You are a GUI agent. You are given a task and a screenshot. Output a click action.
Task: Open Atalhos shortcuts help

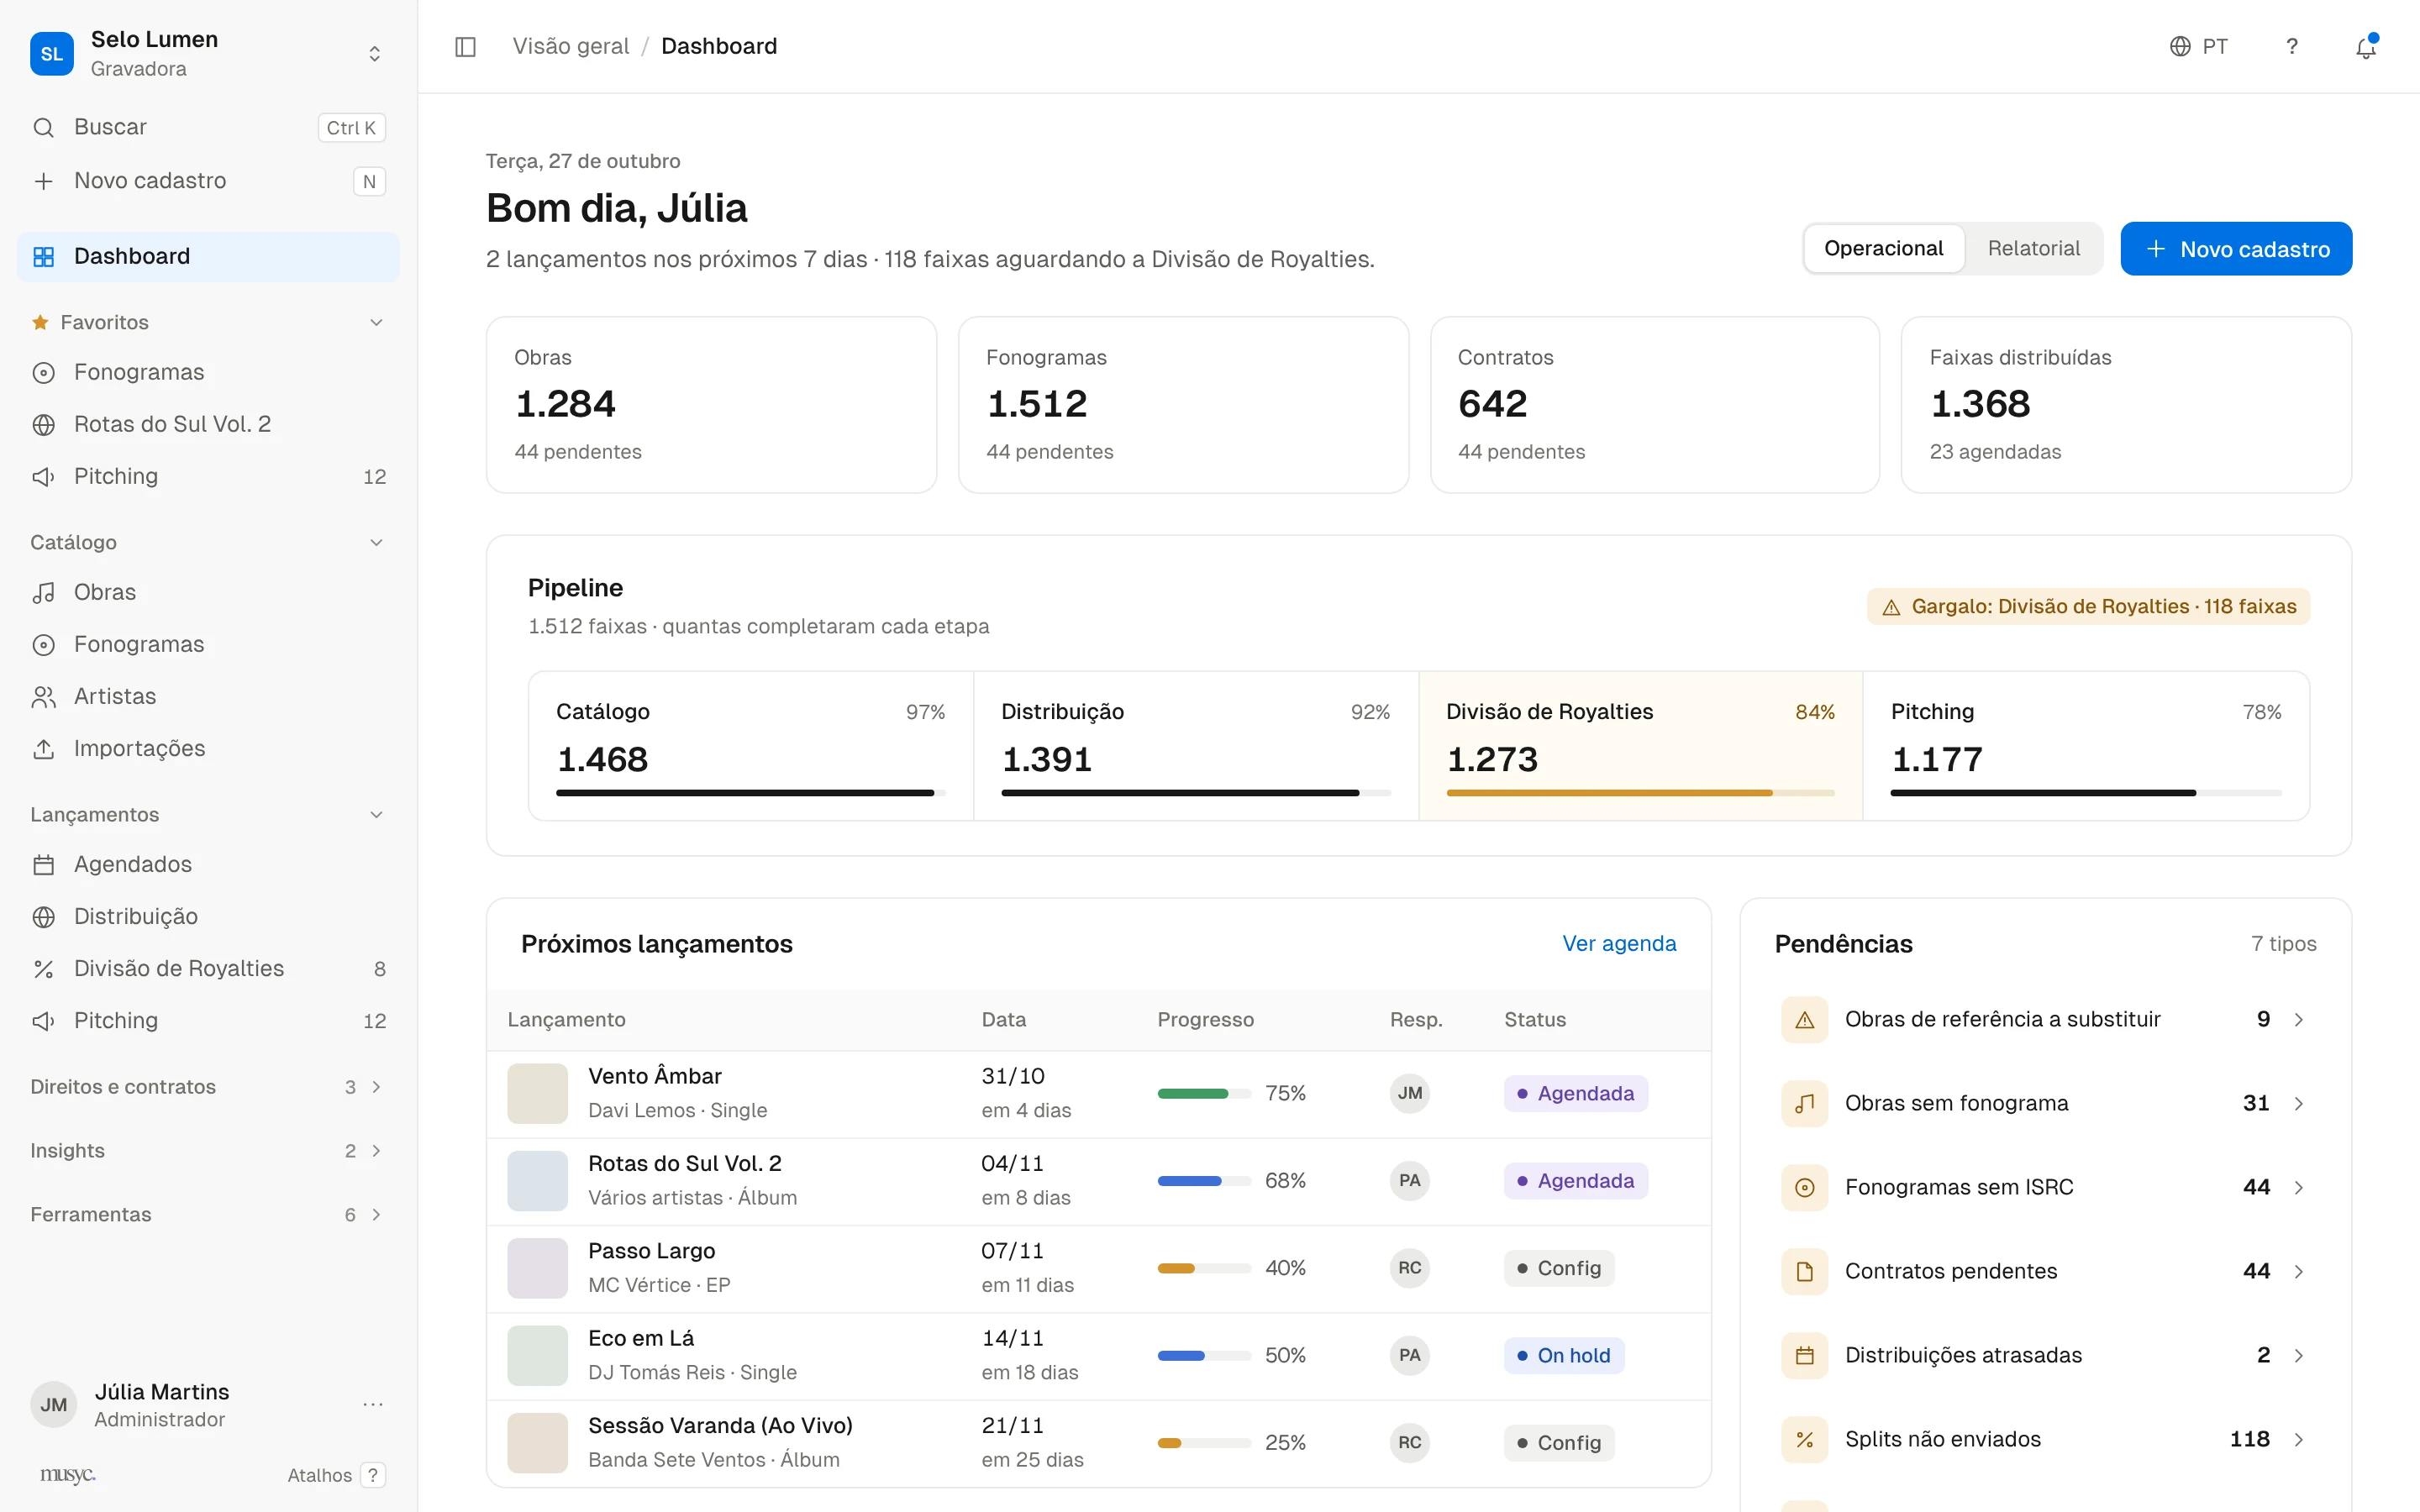(336, 1476)
